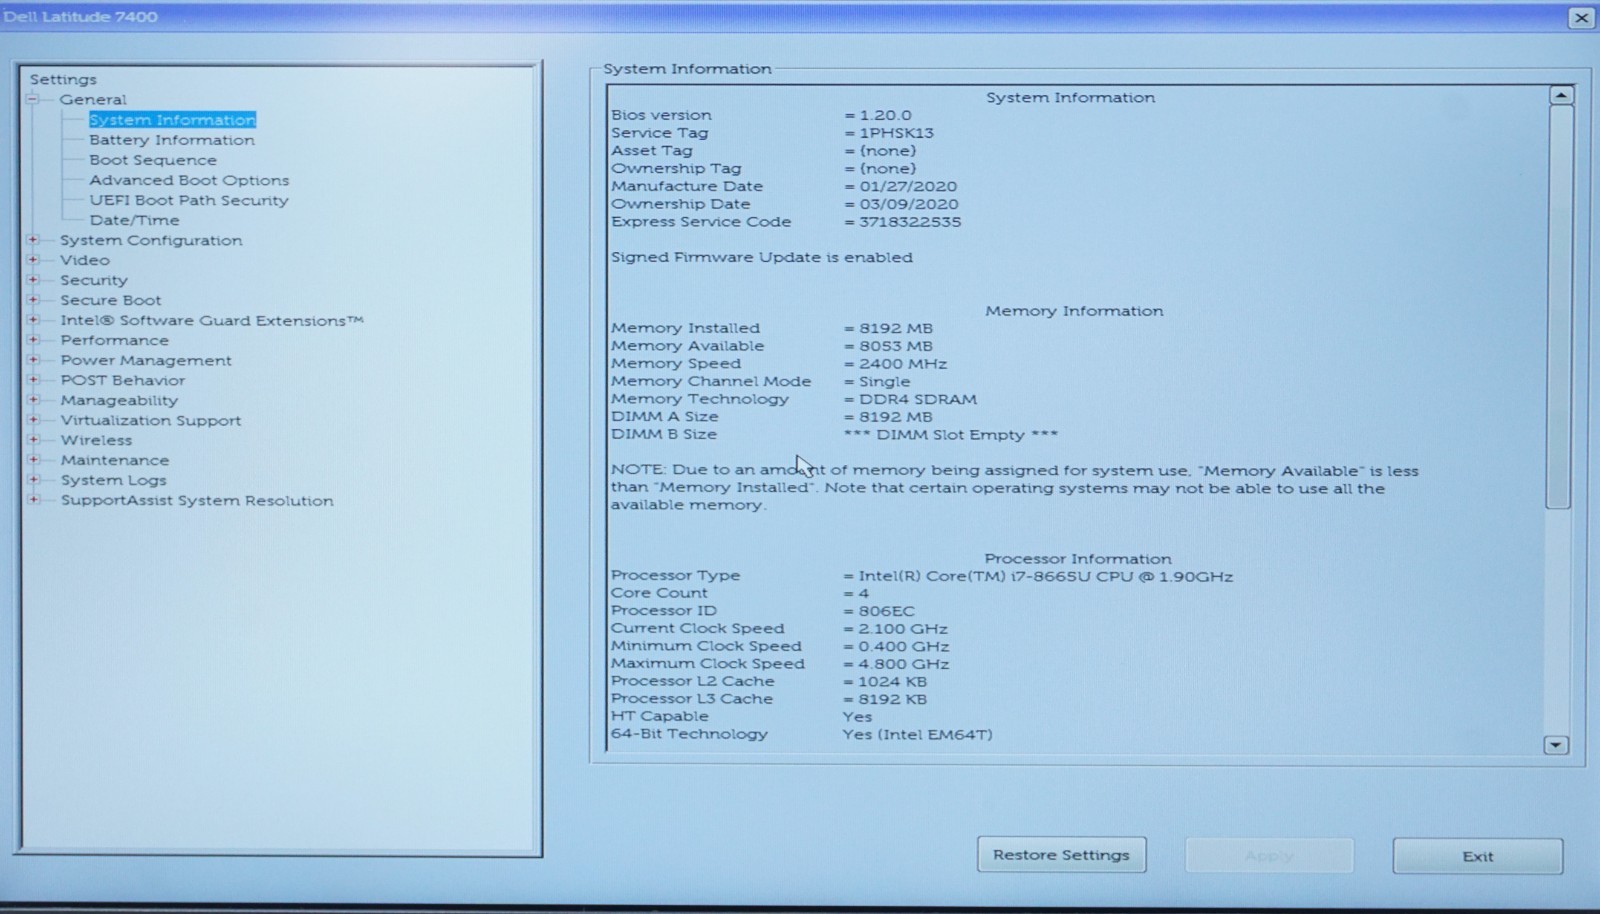Expand Secure Boot node
The width and height of the screenshot is (1600, 914).
point(33,300)
